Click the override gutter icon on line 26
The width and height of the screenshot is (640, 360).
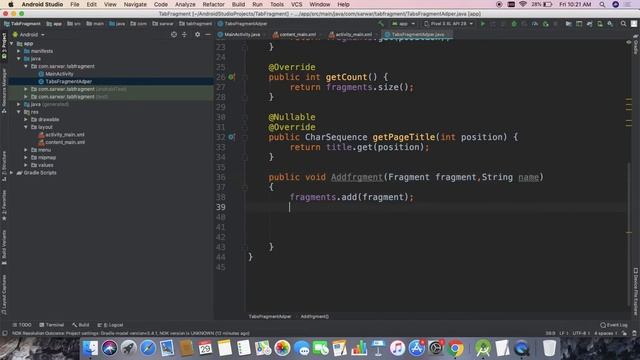pyautogui.click(x=231, y=77)
